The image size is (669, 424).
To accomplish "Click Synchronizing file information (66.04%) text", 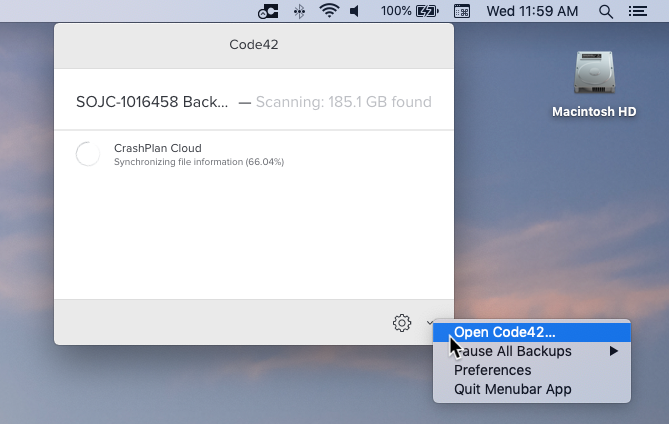I will (199, 162).
